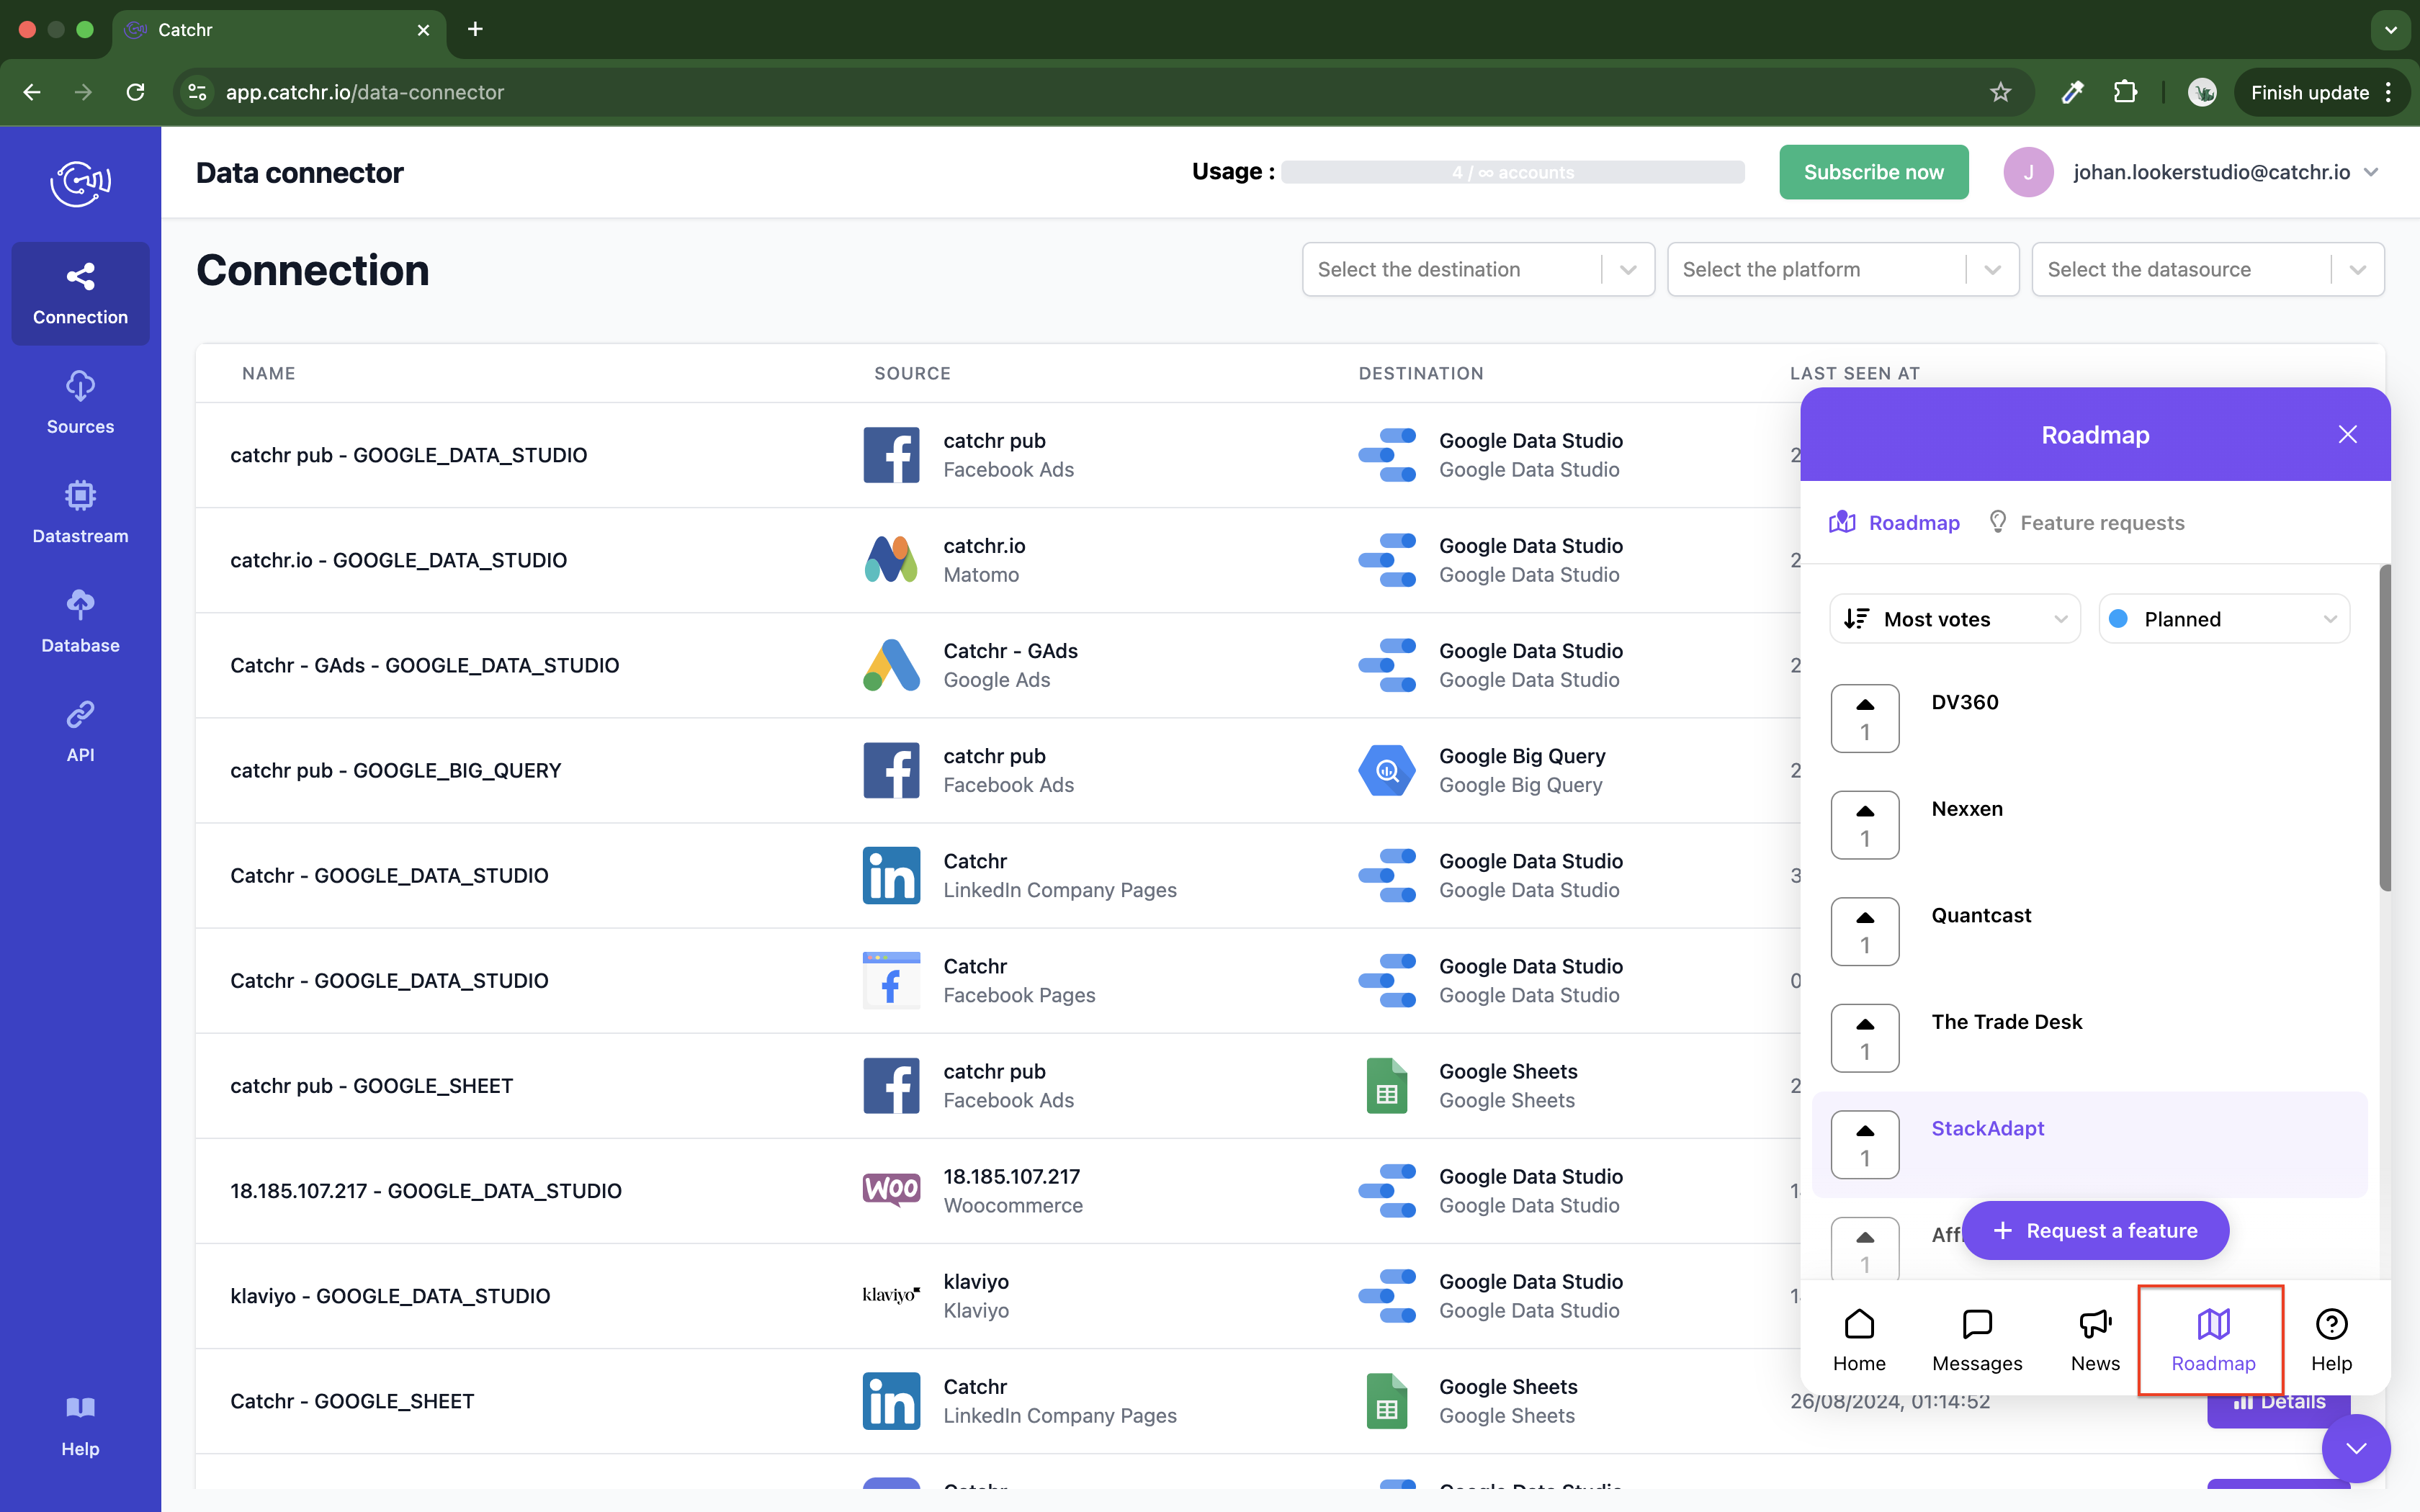Open the Database sidebar section
The width and height of the screenshot is (2420, 1512).
click(x=80, y=622)
